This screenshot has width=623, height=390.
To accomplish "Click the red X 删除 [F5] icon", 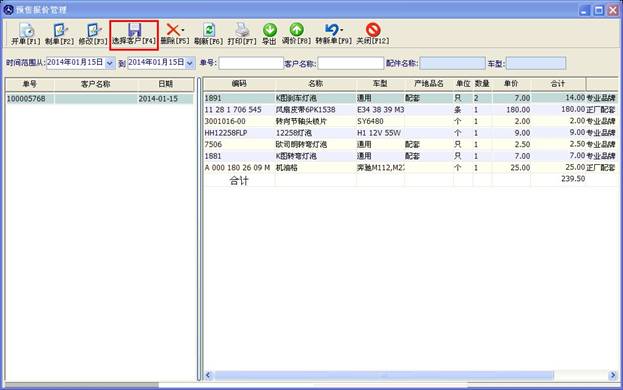I will click(x=172, y=30).
